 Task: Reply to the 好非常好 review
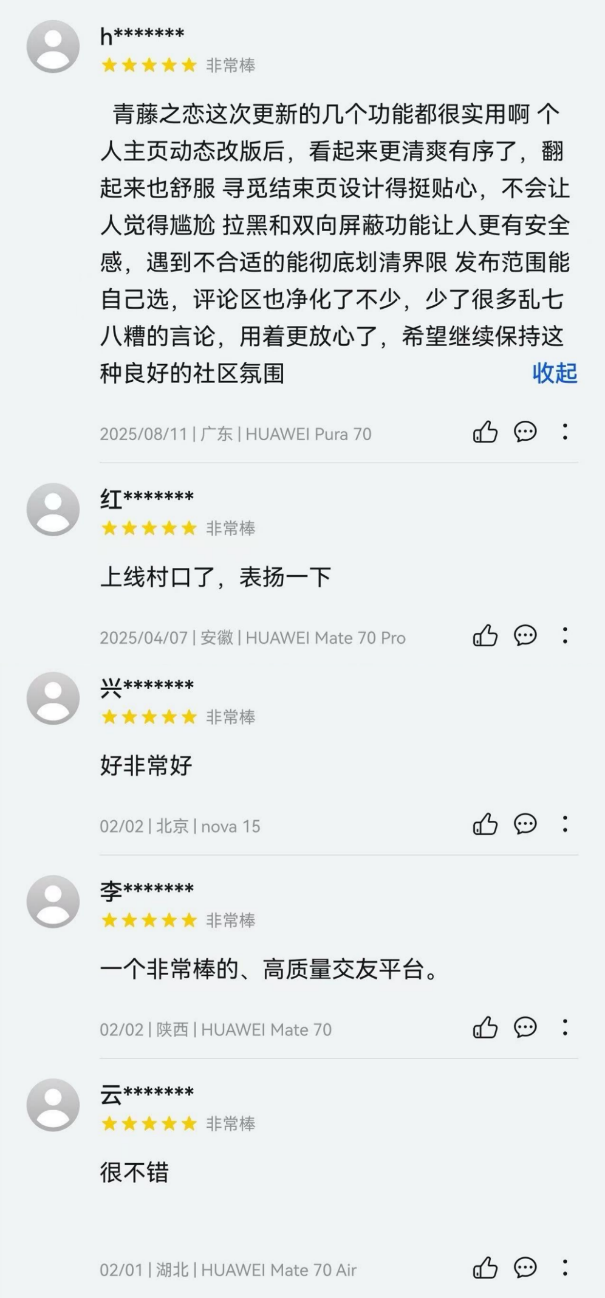point(525,825)
